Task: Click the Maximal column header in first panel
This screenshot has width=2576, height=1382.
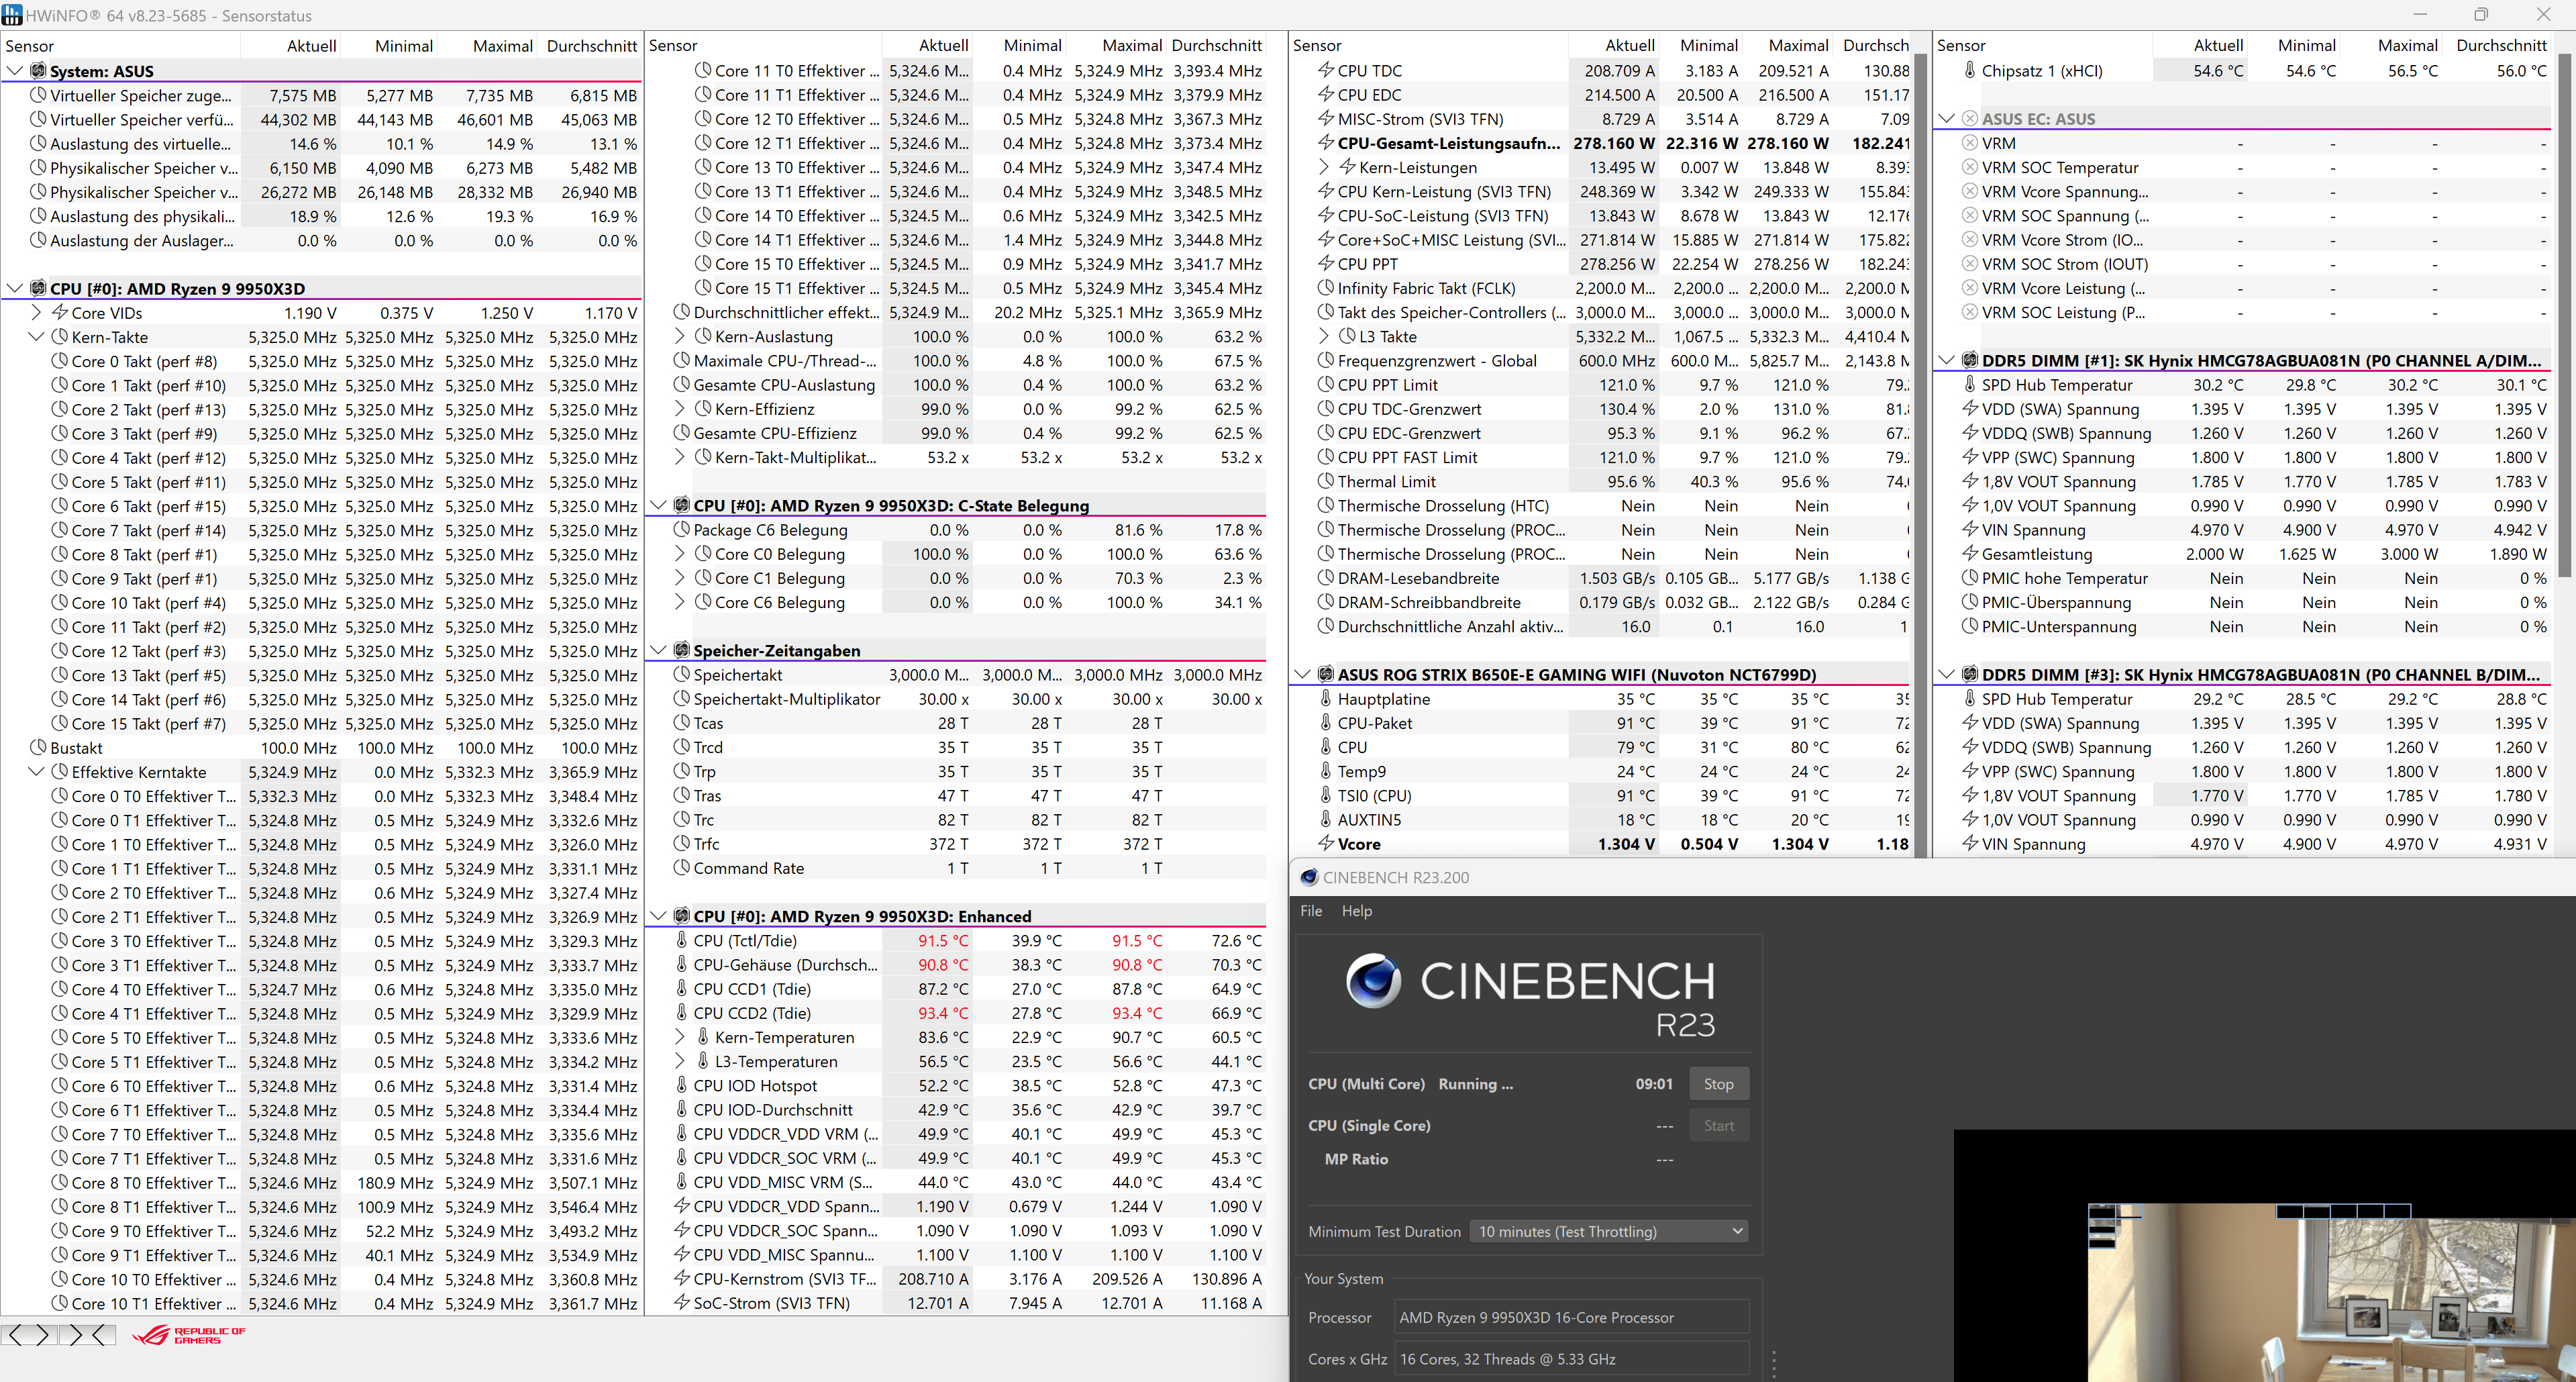Action: click(502, 46)
